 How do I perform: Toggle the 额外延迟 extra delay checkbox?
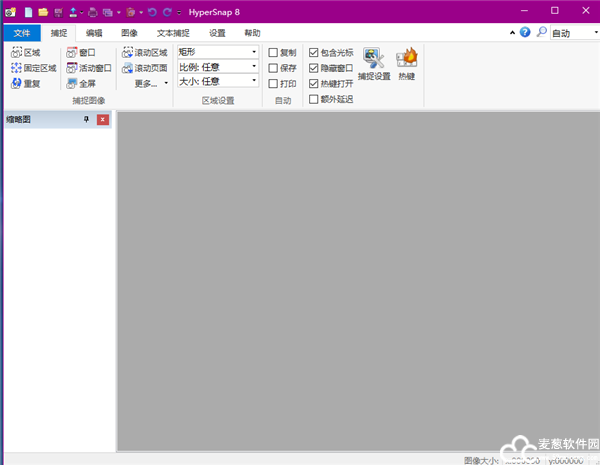(314, 99)
